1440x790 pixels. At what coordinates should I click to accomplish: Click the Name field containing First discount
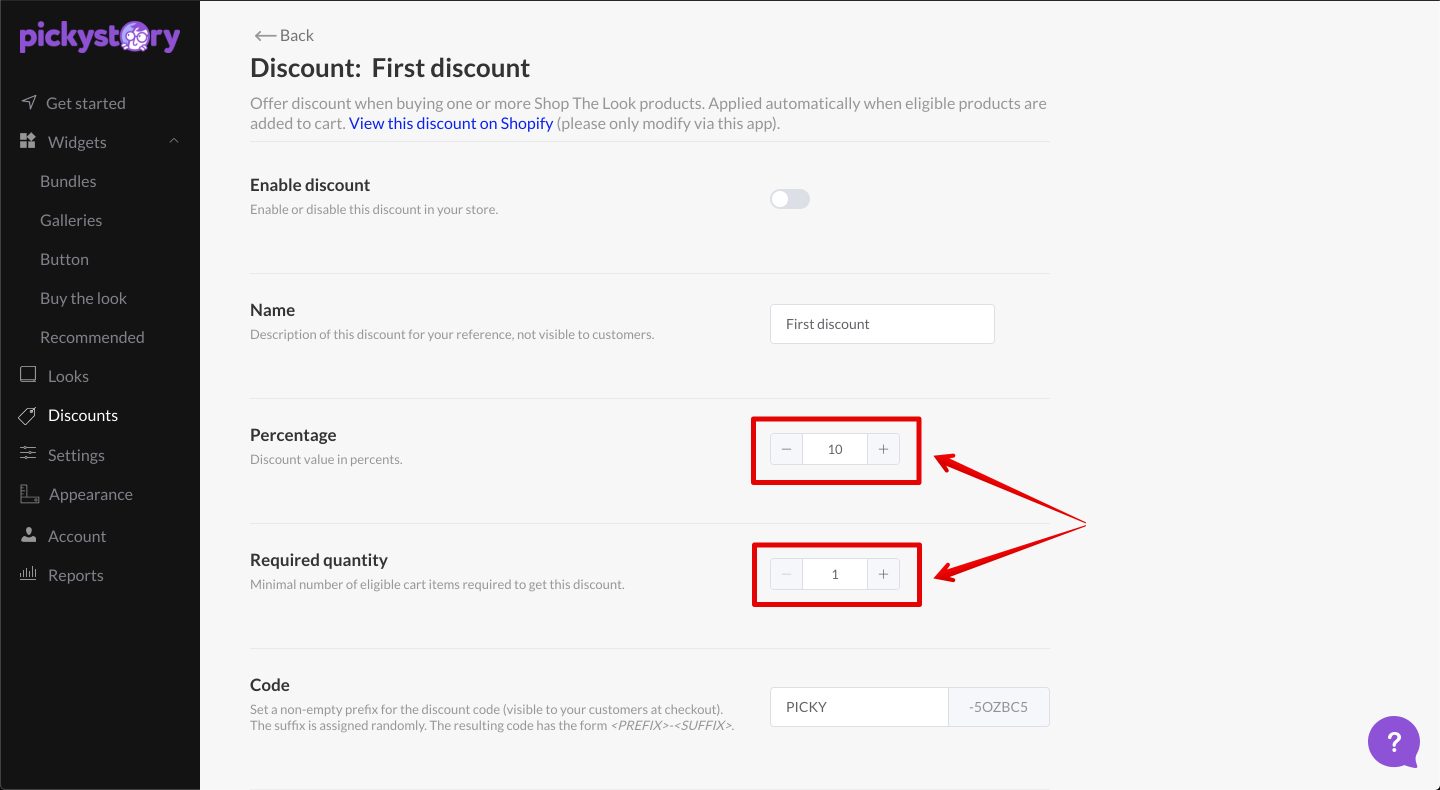click(x=882, y=324)
